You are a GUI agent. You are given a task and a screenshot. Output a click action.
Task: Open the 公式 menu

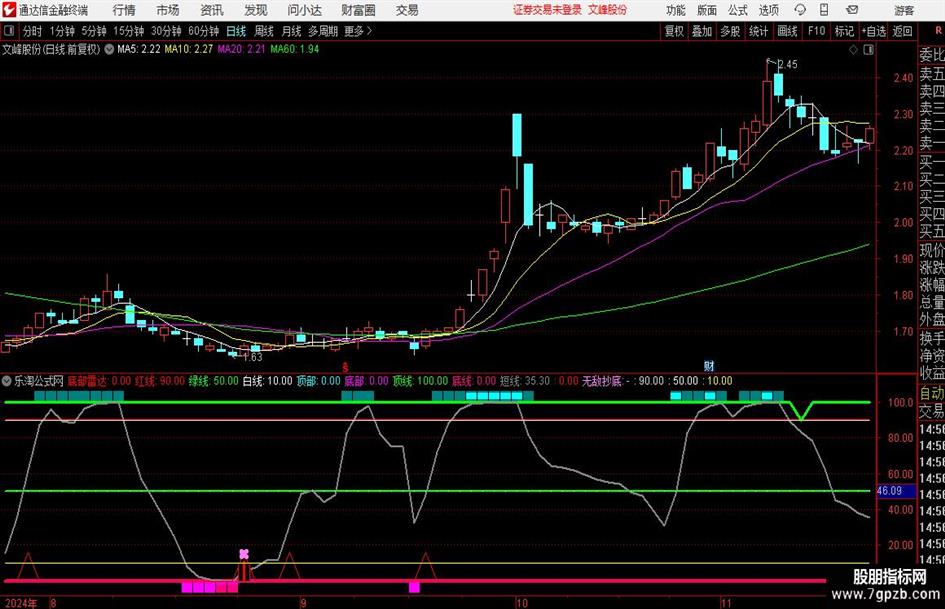[738, 10]
